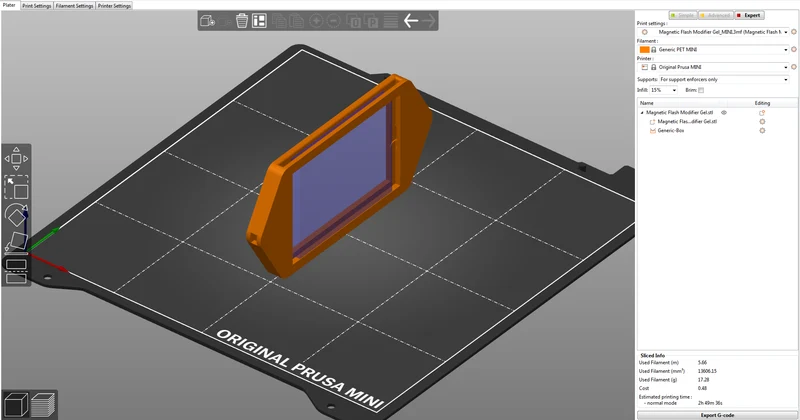Select the Move gizmo tool
The height and width of the screenshot is (420, 800).
point(16,159)
